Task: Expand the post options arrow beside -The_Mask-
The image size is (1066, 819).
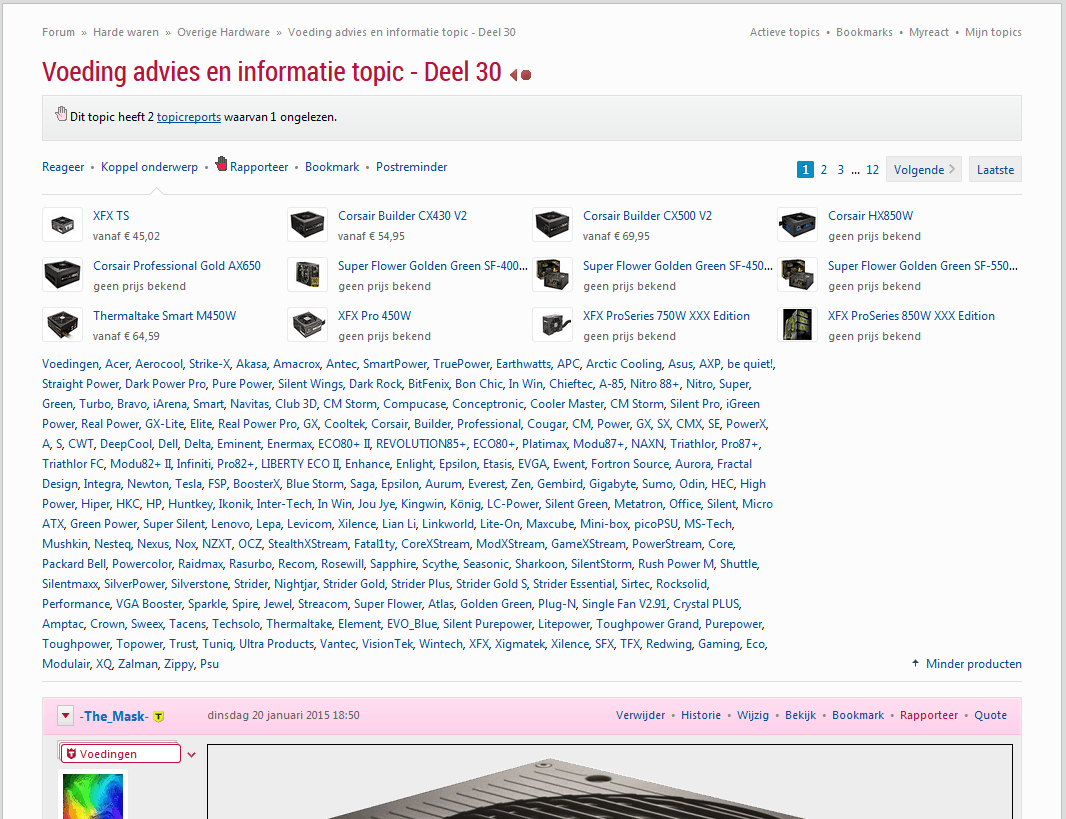Action: [x=65, y=715]
